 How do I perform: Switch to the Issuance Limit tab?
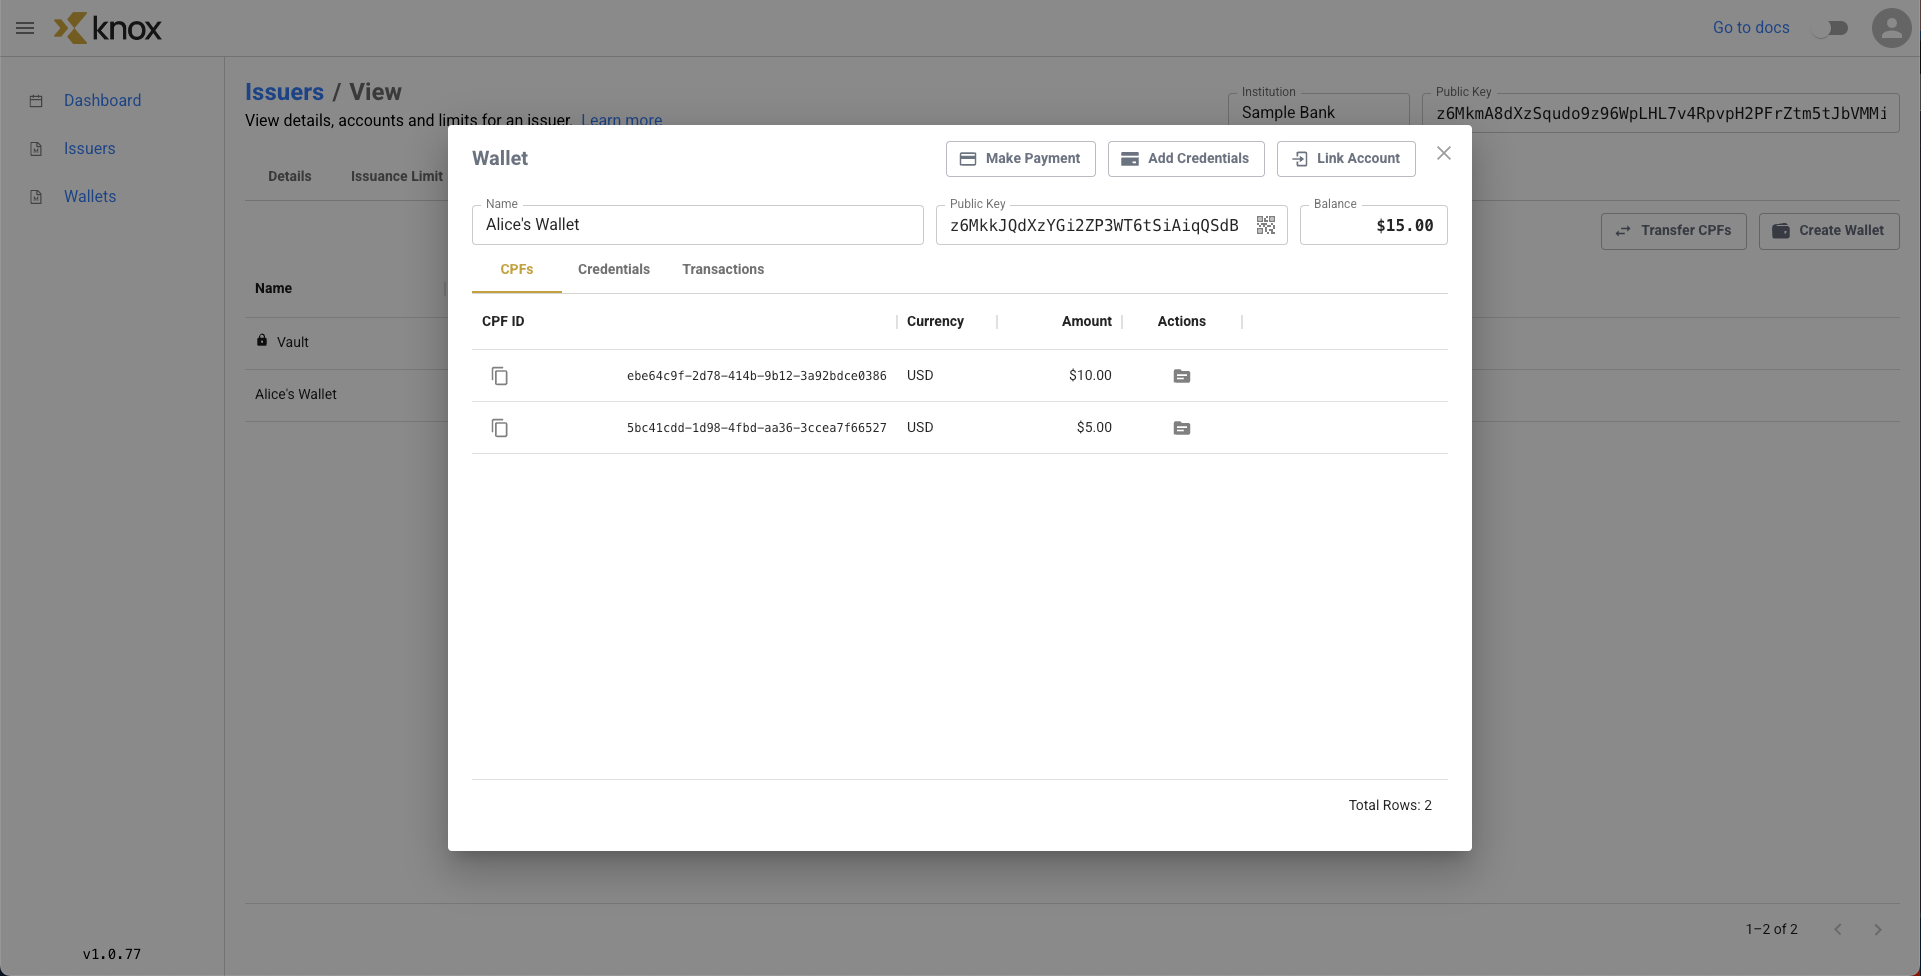pyautogui.click(x=397, y=176)
